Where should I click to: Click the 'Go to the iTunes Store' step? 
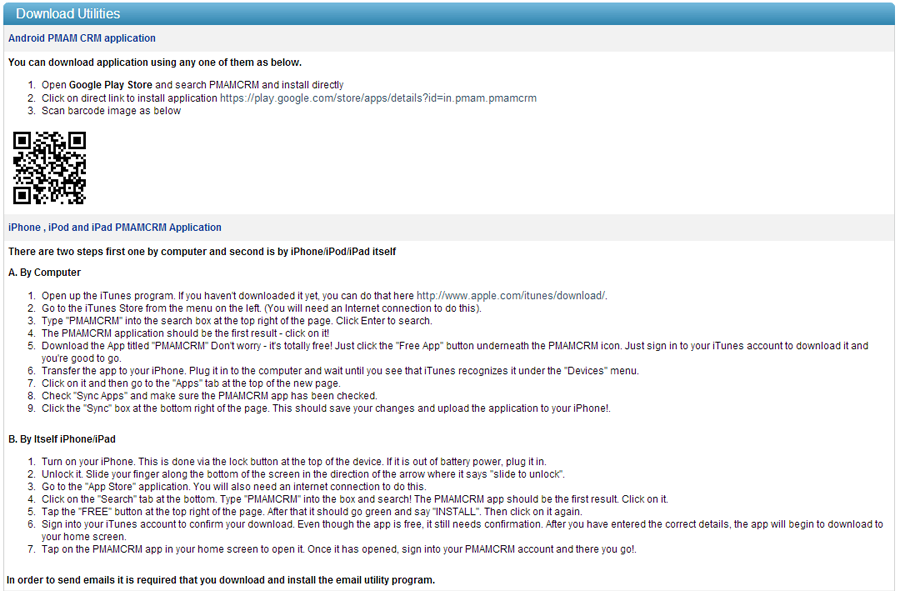pyautogui.click(x=261, y=308)
